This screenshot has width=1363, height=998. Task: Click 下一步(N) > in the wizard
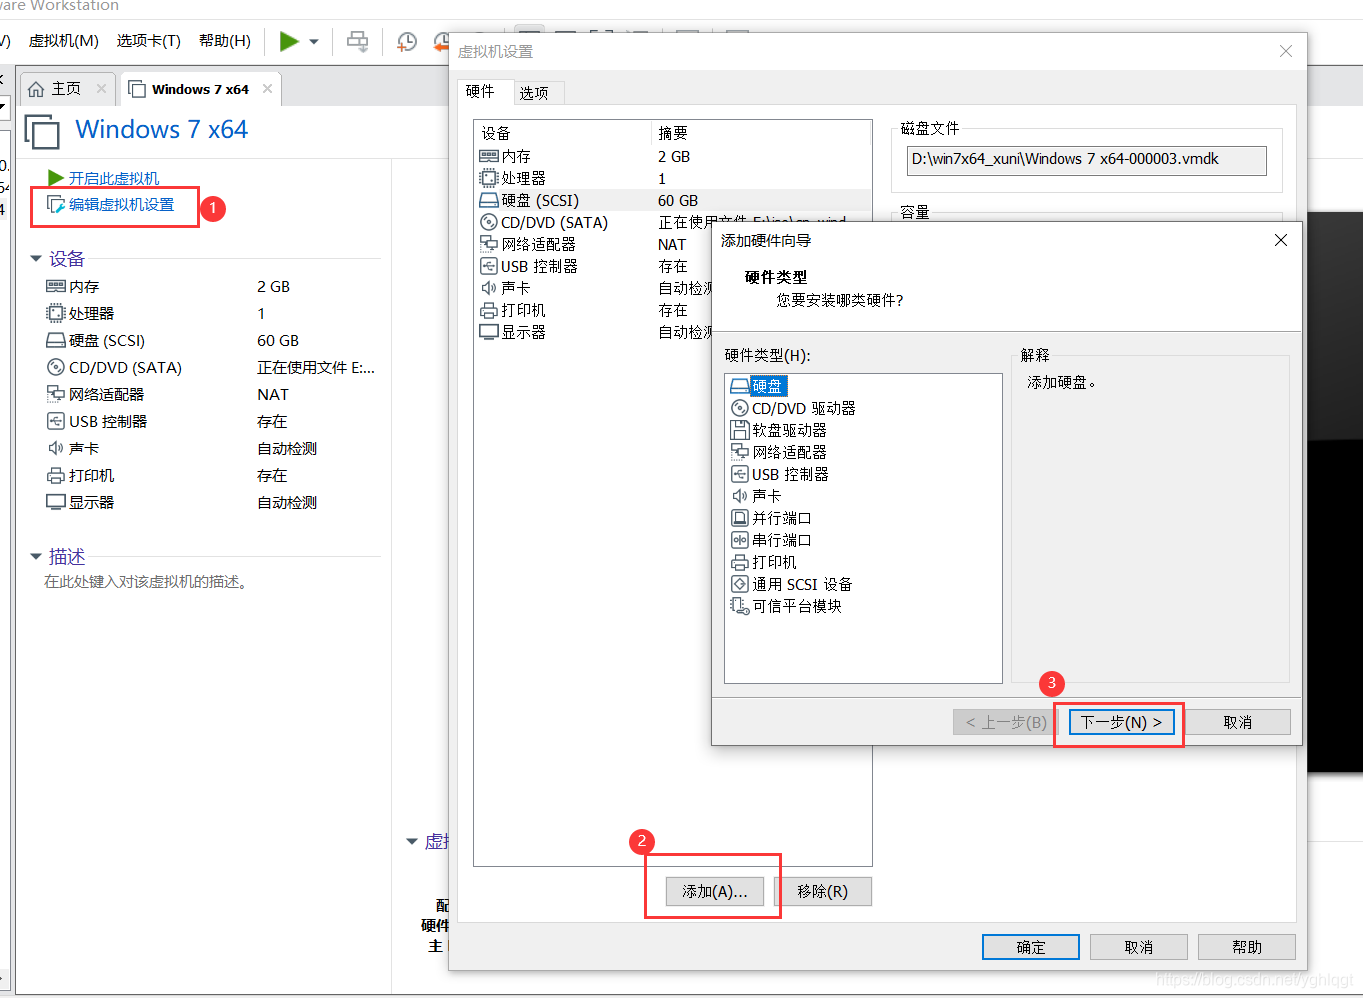click(x=1121, y=722)
